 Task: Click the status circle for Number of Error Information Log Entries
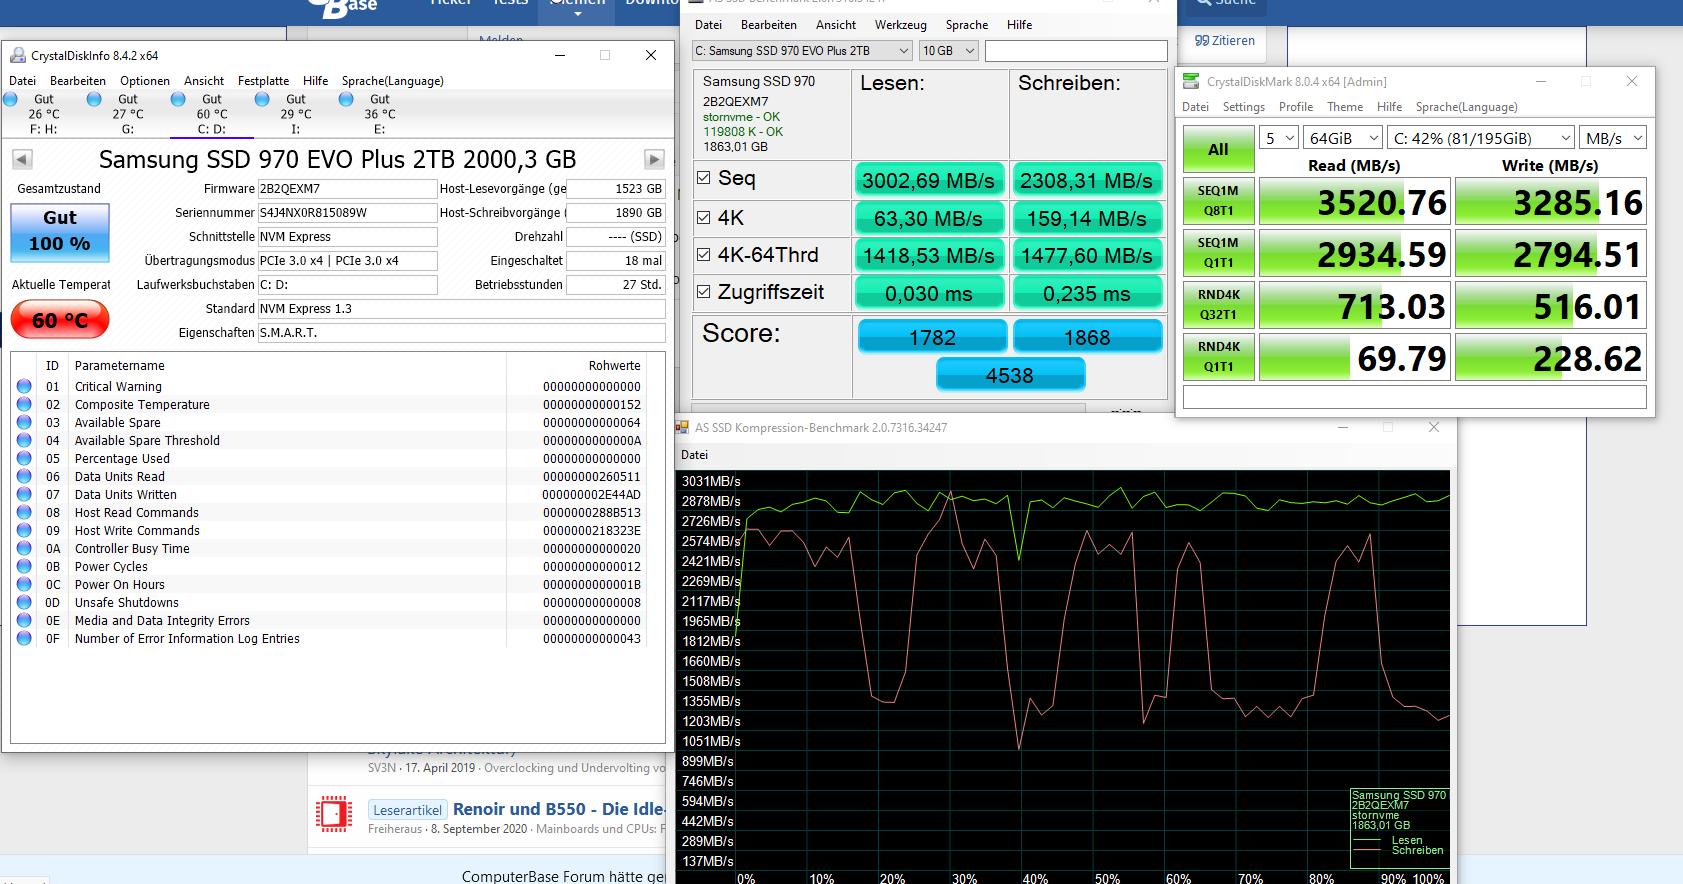pos(24,638)
